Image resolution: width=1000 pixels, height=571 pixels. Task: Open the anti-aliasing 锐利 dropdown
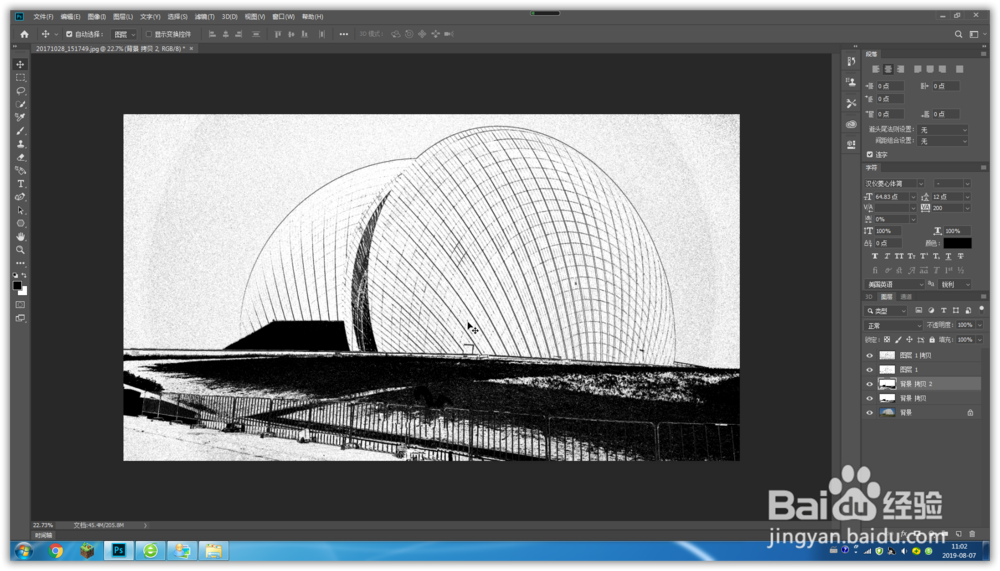coord(955,285)
